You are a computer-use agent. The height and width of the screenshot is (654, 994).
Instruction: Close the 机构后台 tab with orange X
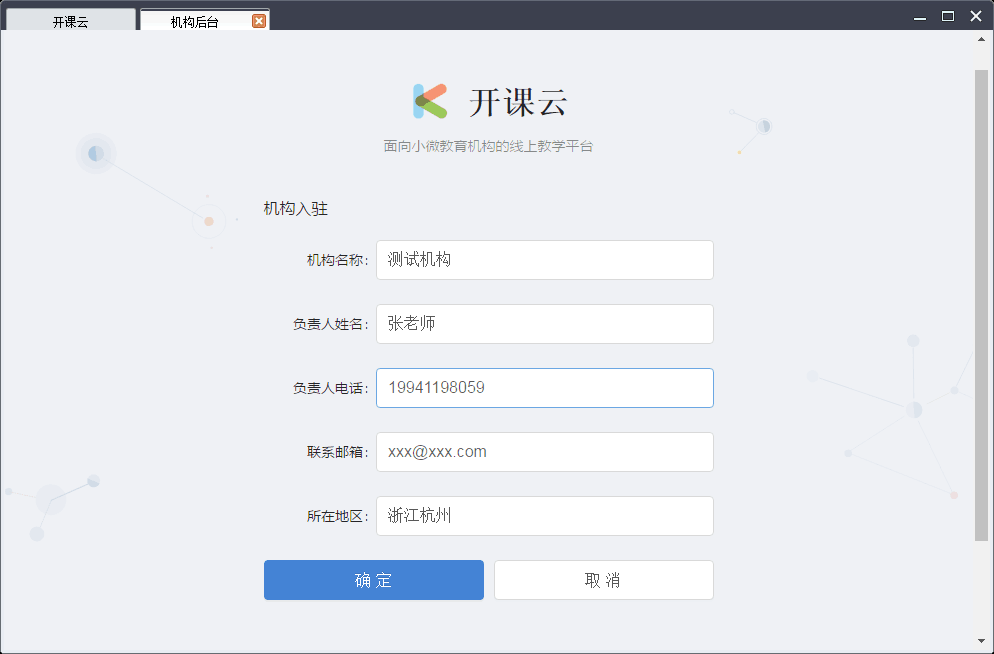(259, 21)
